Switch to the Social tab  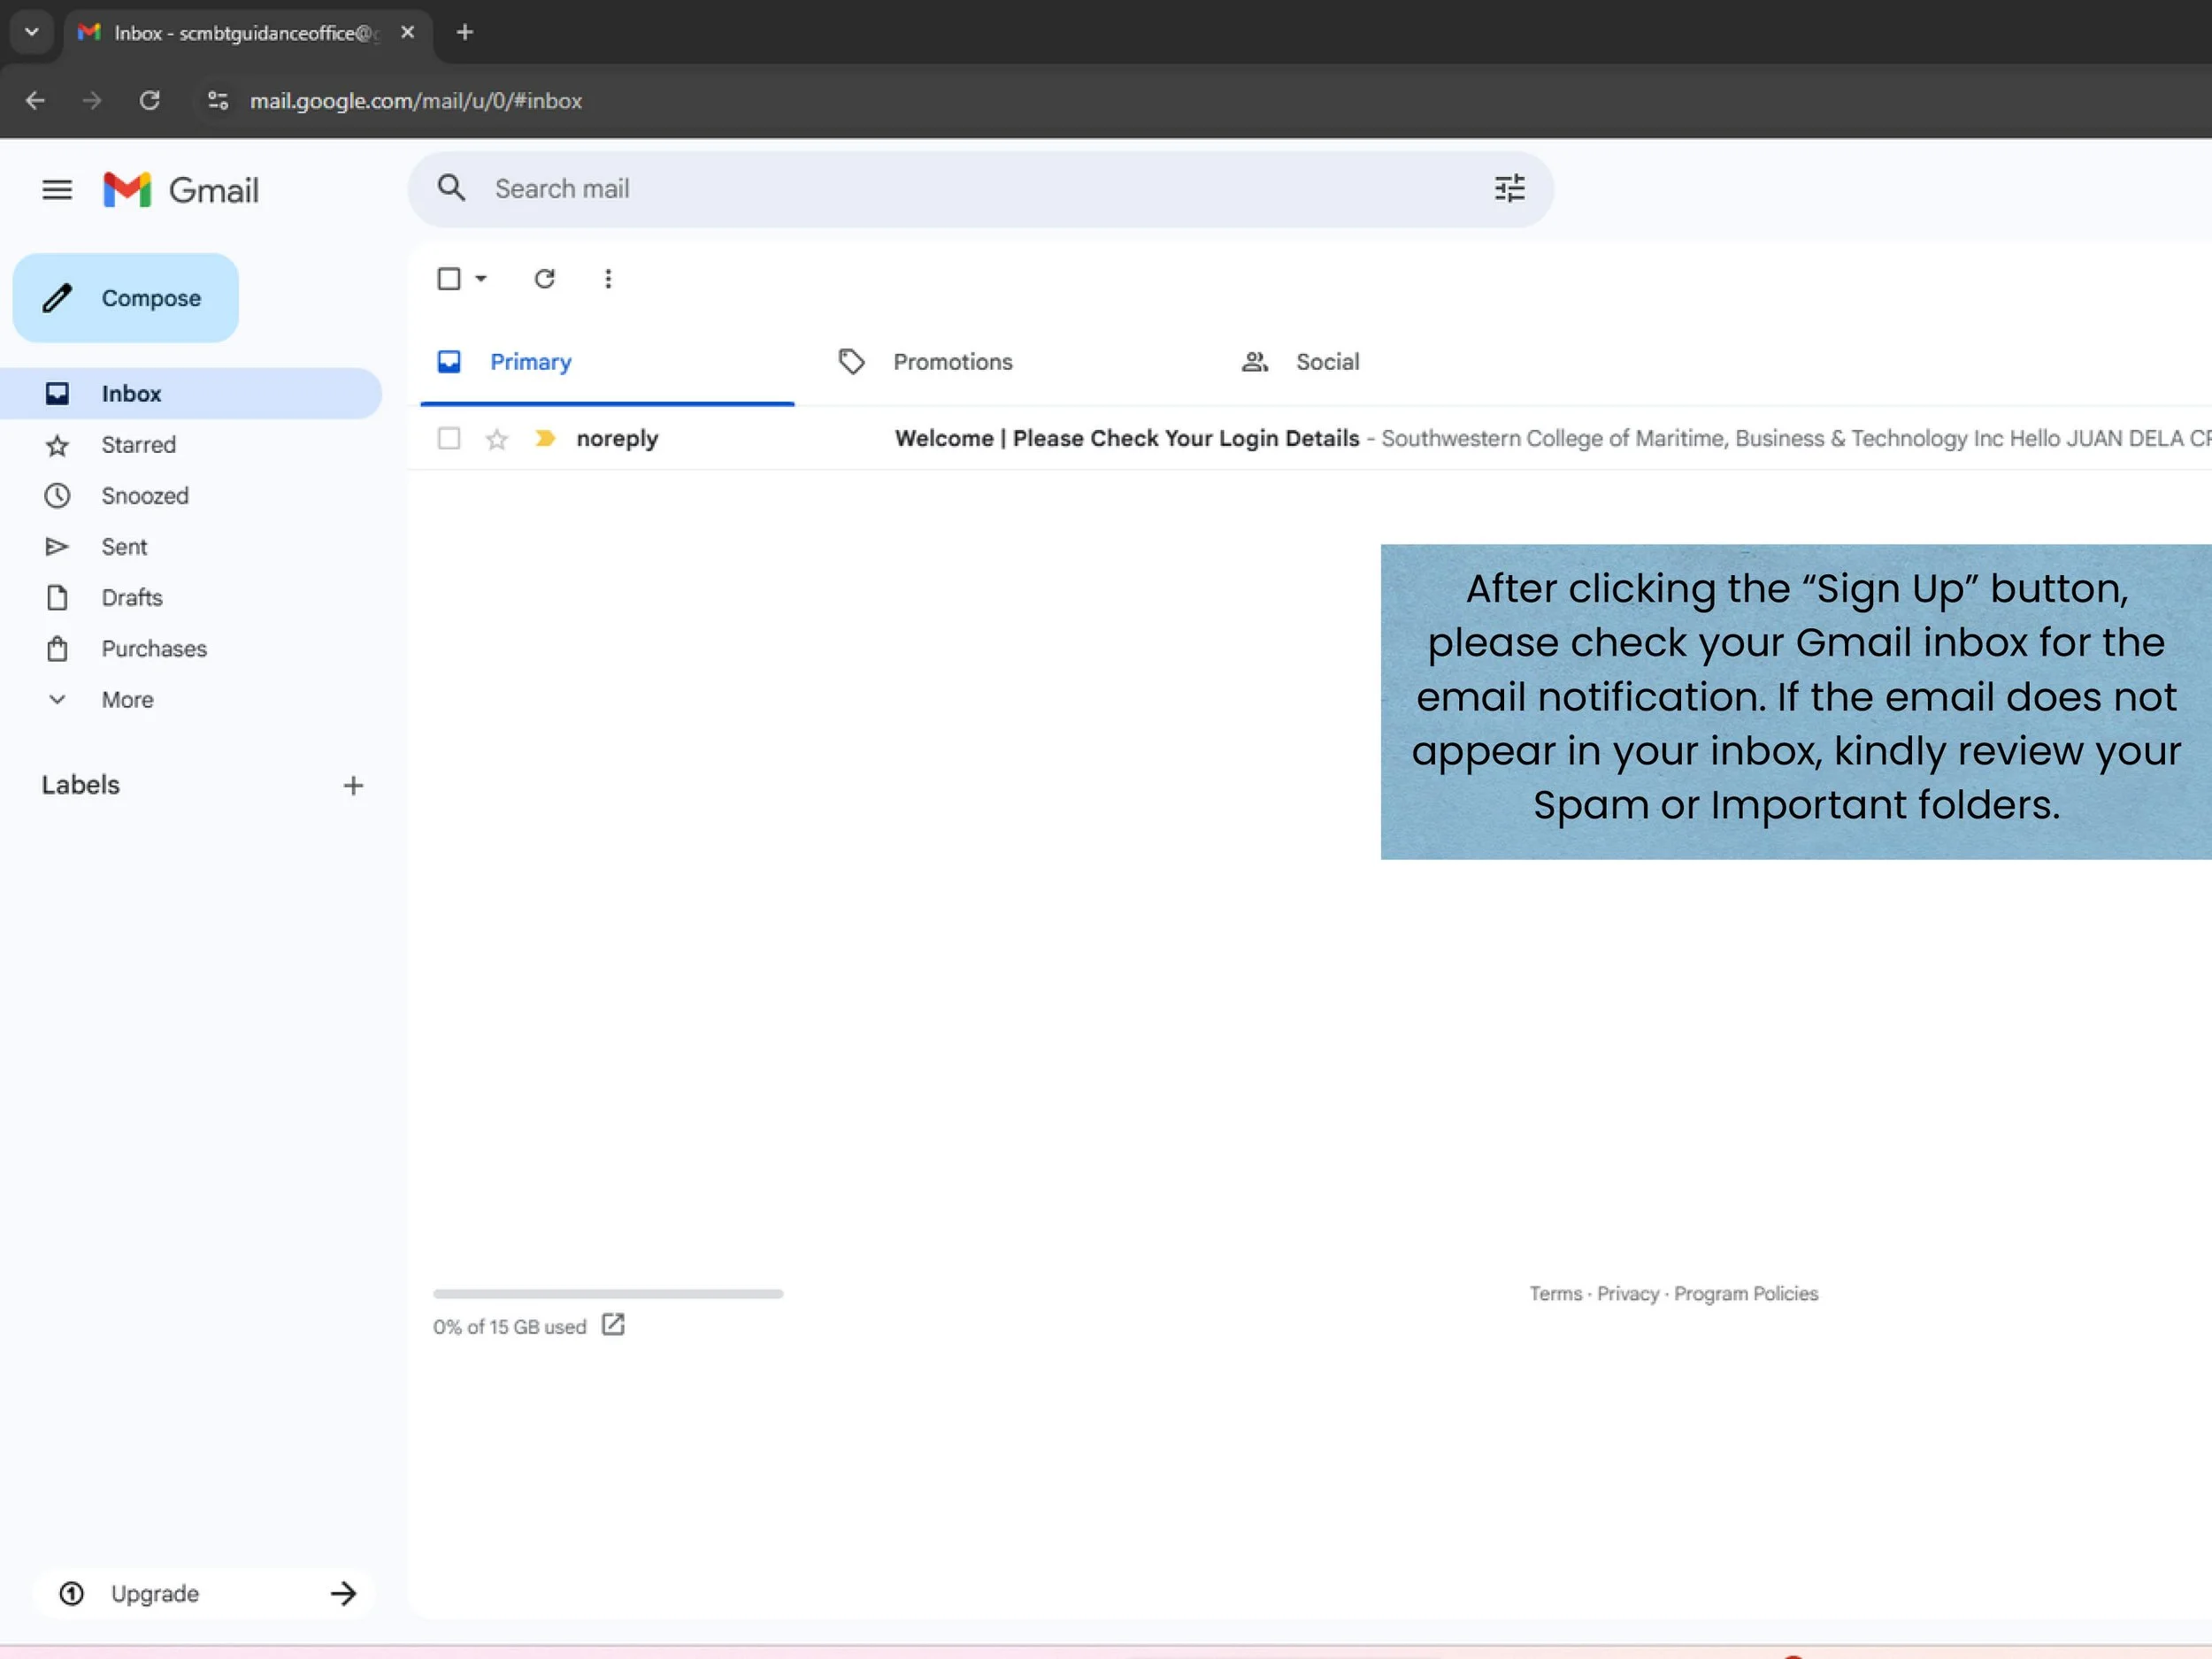pos(1326,362)
